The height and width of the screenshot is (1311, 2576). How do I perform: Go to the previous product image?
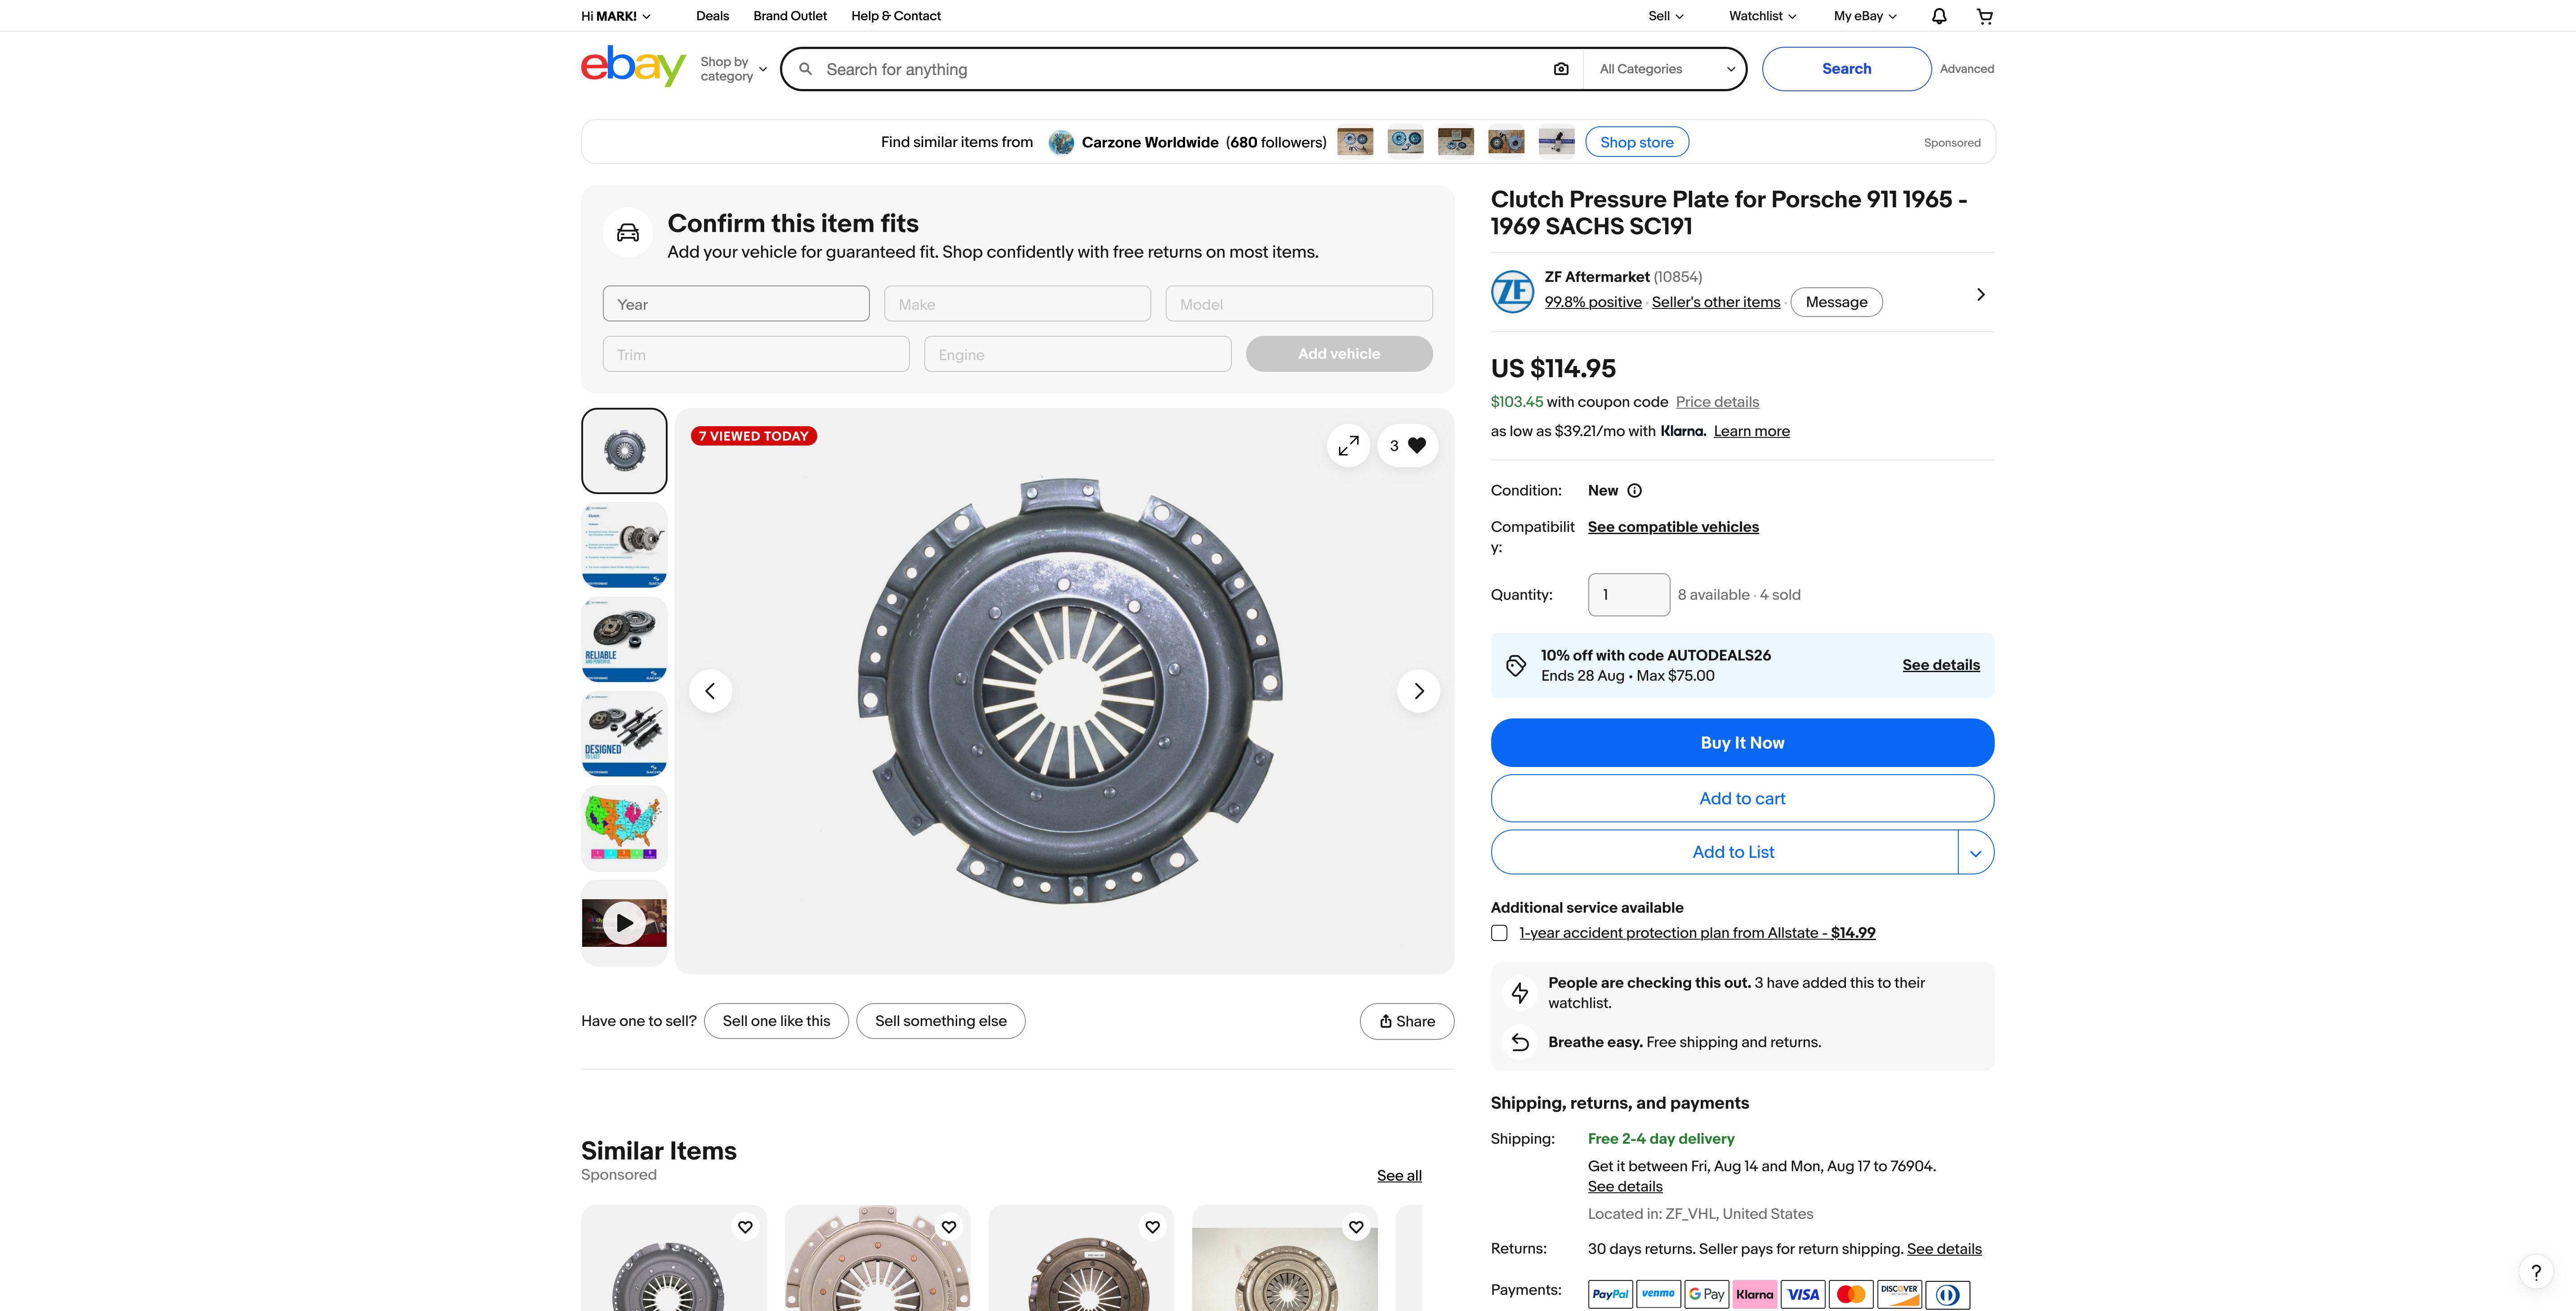pyautogui.click(x=710, y=691)
